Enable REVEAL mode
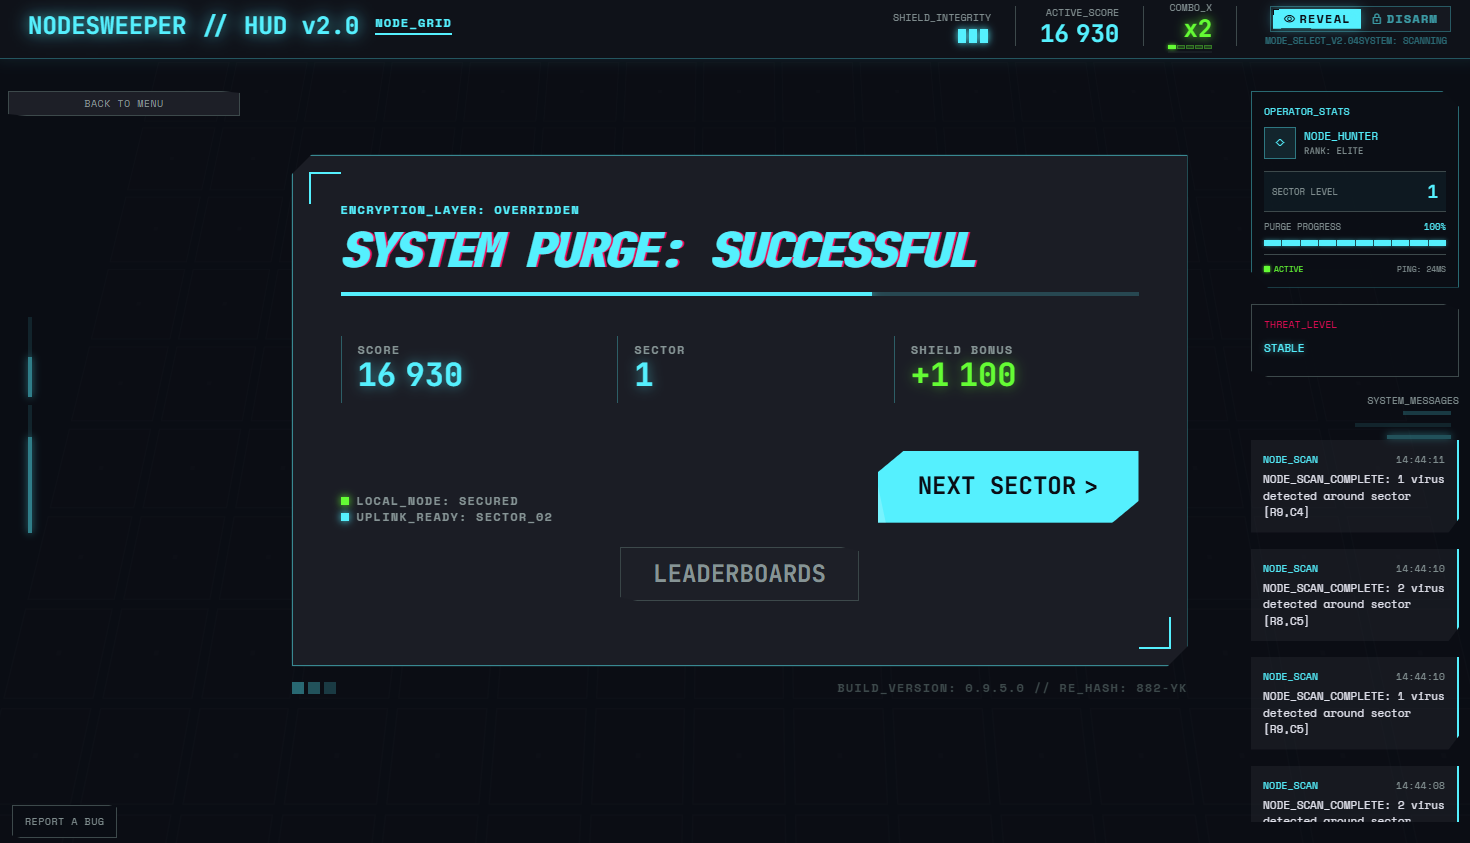Viewport: 1470px width, 843px height. [1316, 19]
